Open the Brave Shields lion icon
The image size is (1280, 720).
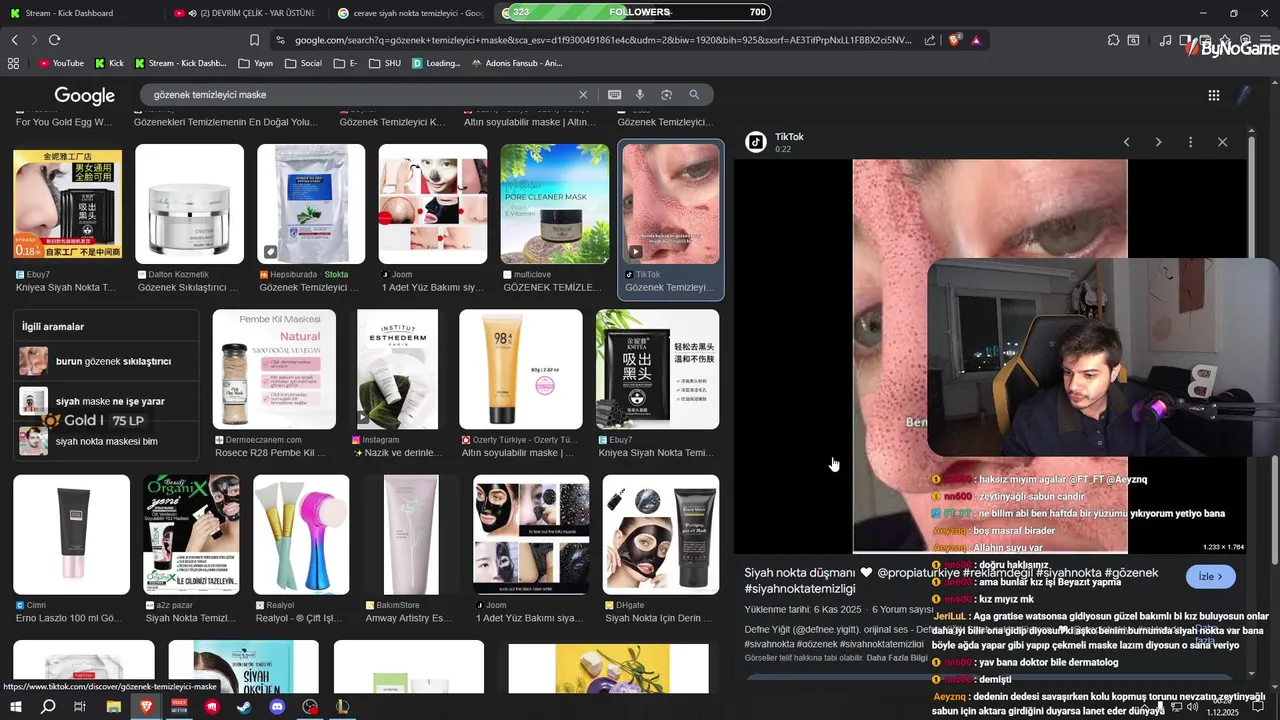click(x=954, y=40)
